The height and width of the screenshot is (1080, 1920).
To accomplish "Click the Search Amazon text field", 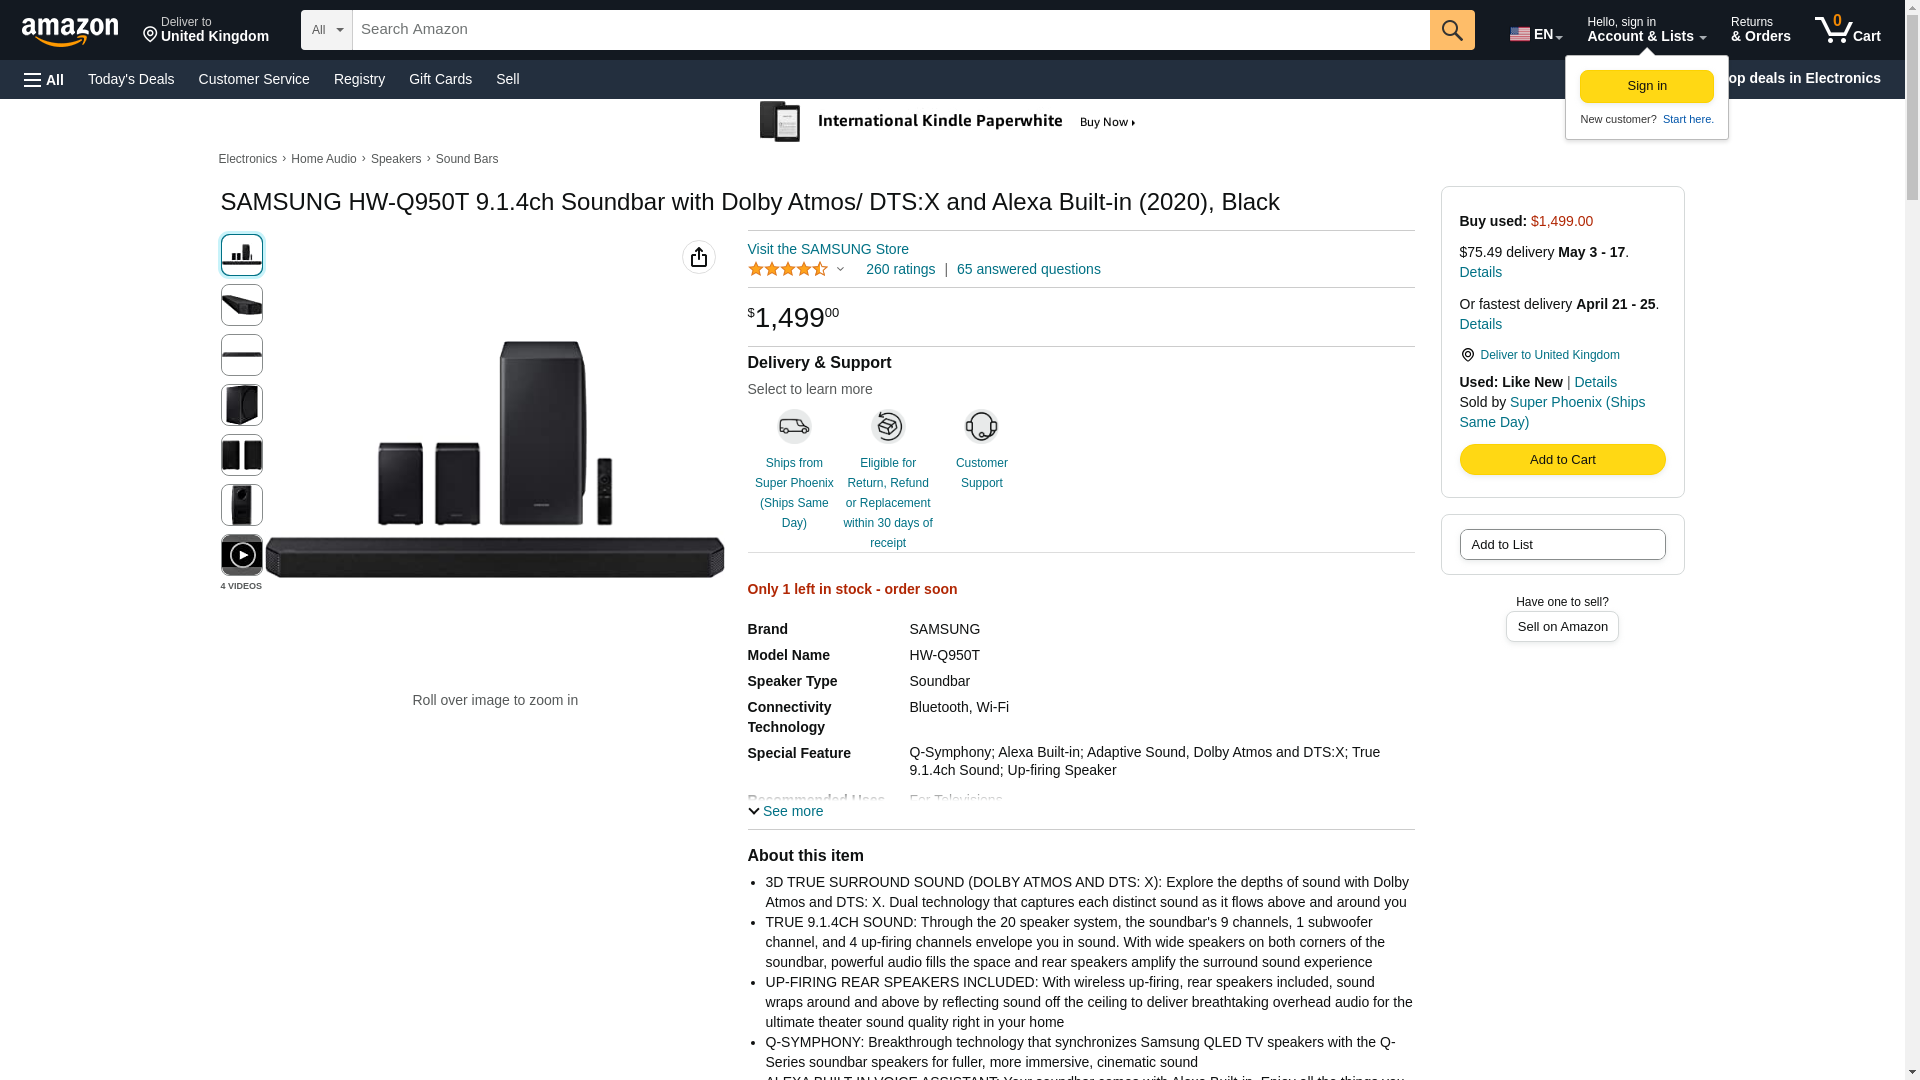I will pos(890,30).
